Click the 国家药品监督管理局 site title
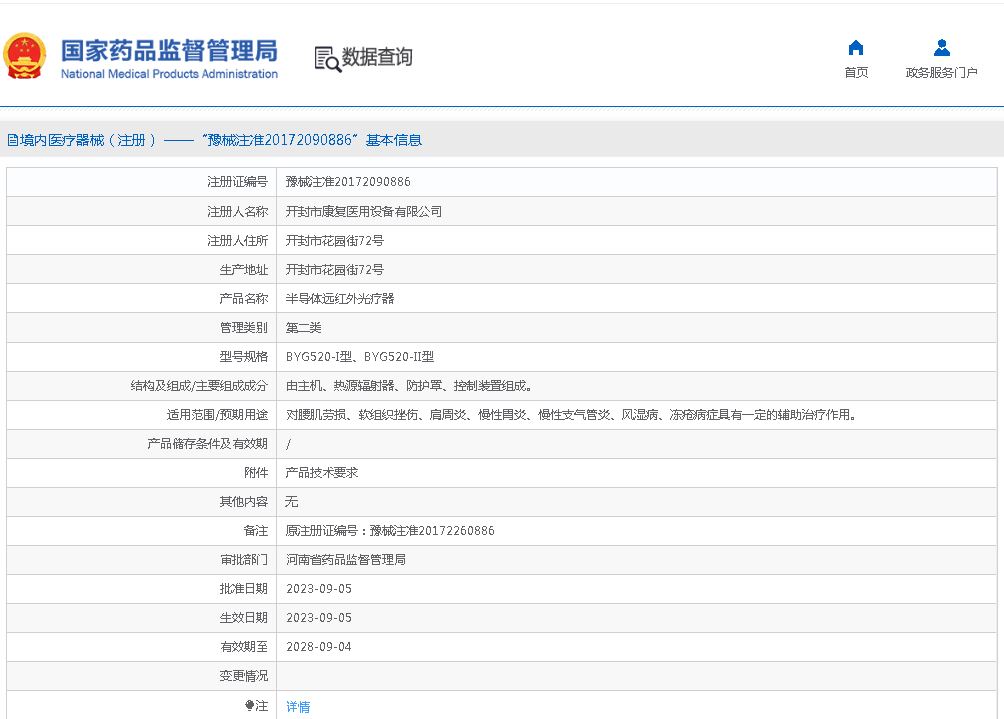The image size is (1004, 719). pyautogui.click(x=169, y=50)
